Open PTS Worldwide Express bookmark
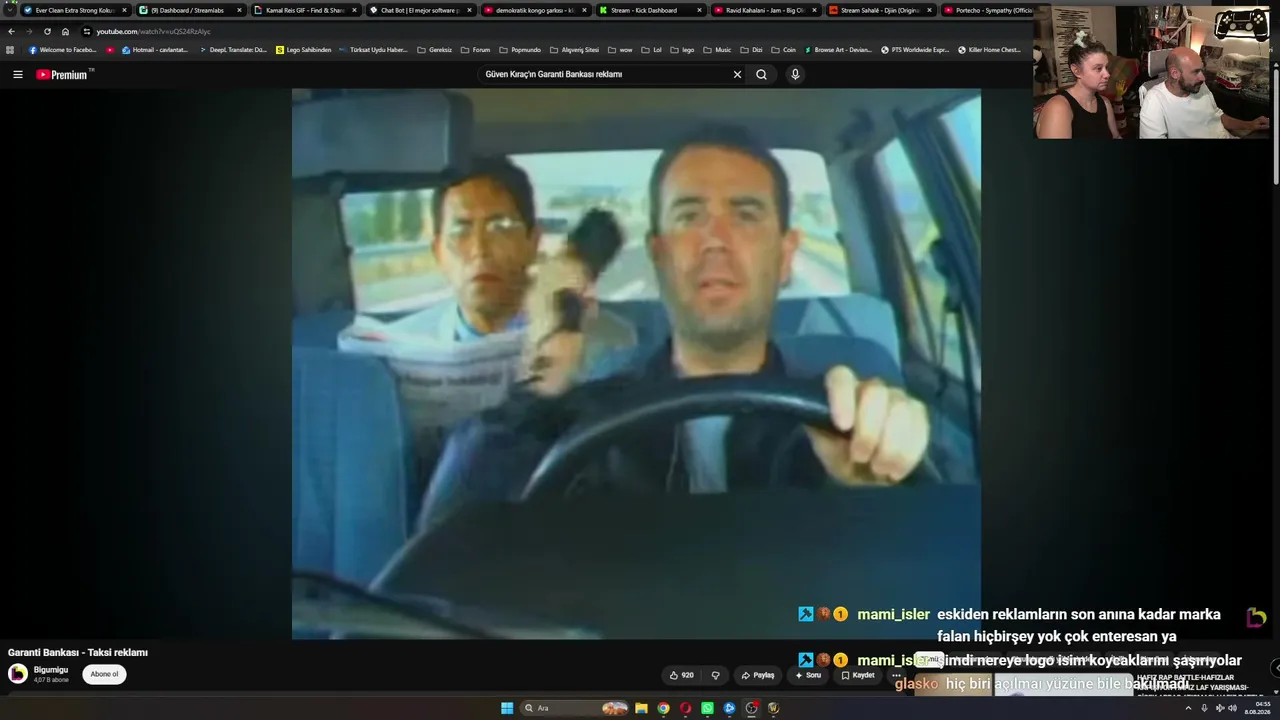 pyautogui.click(x=915, y=49)
